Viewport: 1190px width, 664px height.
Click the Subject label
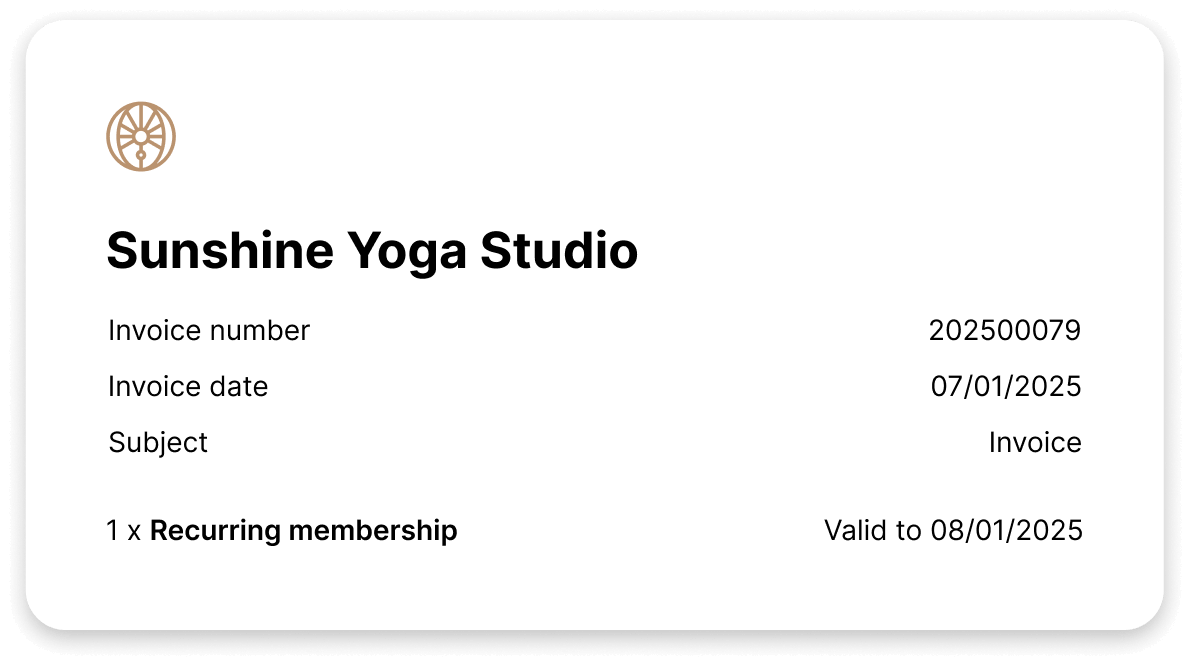pyautogui.click(x=158, y=442)
